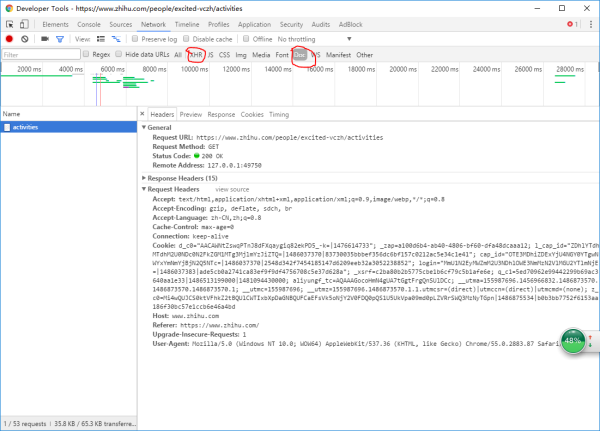
Task: Click the record network log button
Action: (x=9, y=39)
